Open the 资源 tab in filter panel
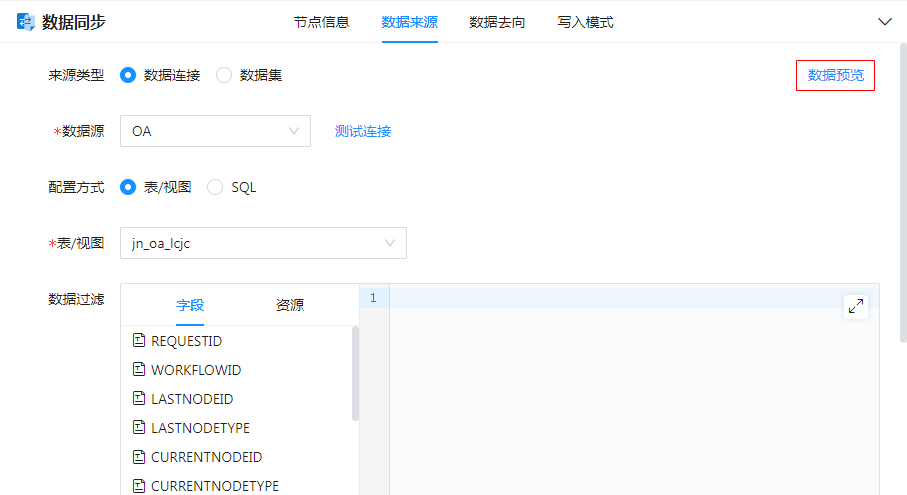This screenshot has width=907, height=495. click(x=289, y=305)
